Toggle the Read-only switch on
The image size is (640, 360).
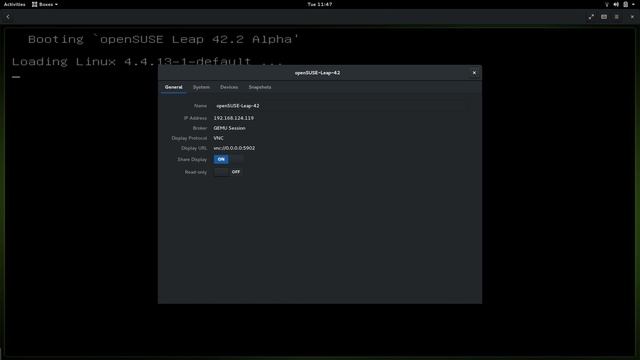pos(229,172)
